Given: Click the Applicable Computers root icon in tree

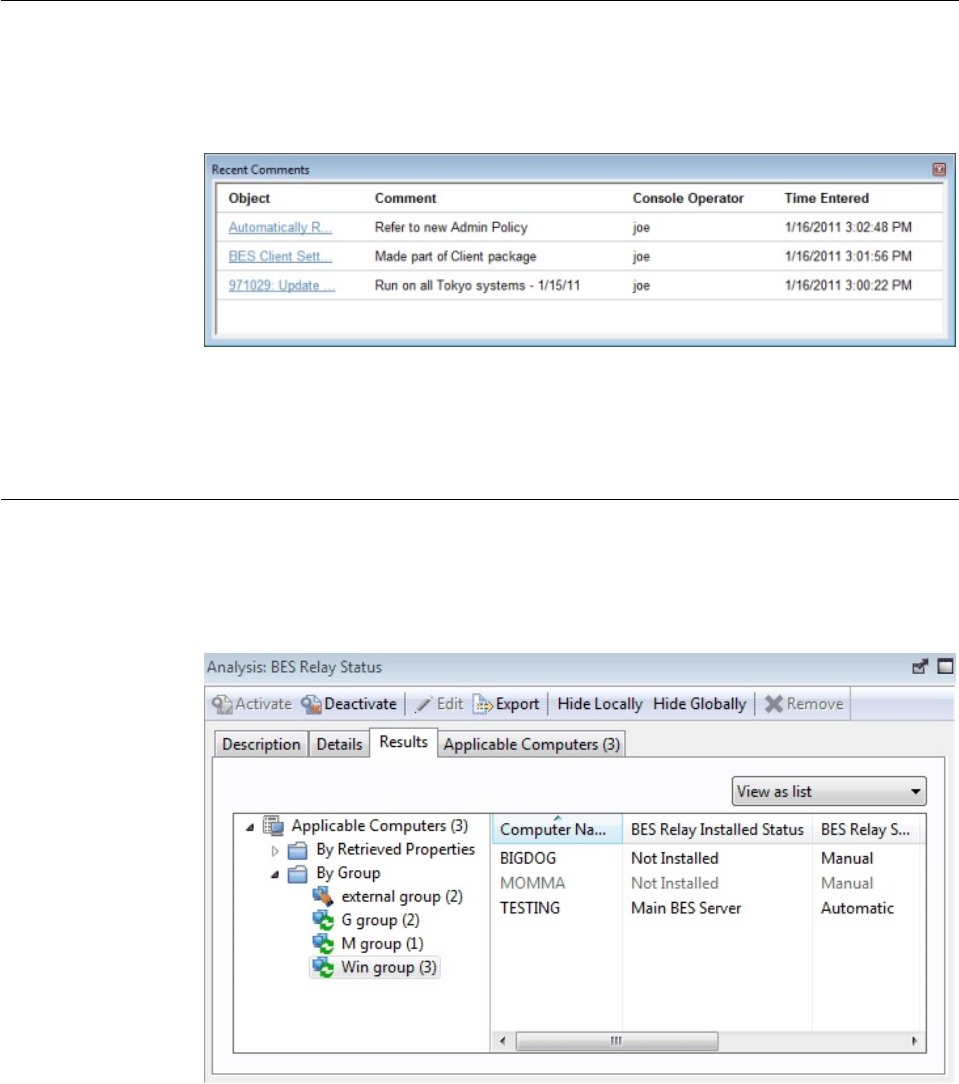Looking at the screenshot, I should (x=274, y=826).
